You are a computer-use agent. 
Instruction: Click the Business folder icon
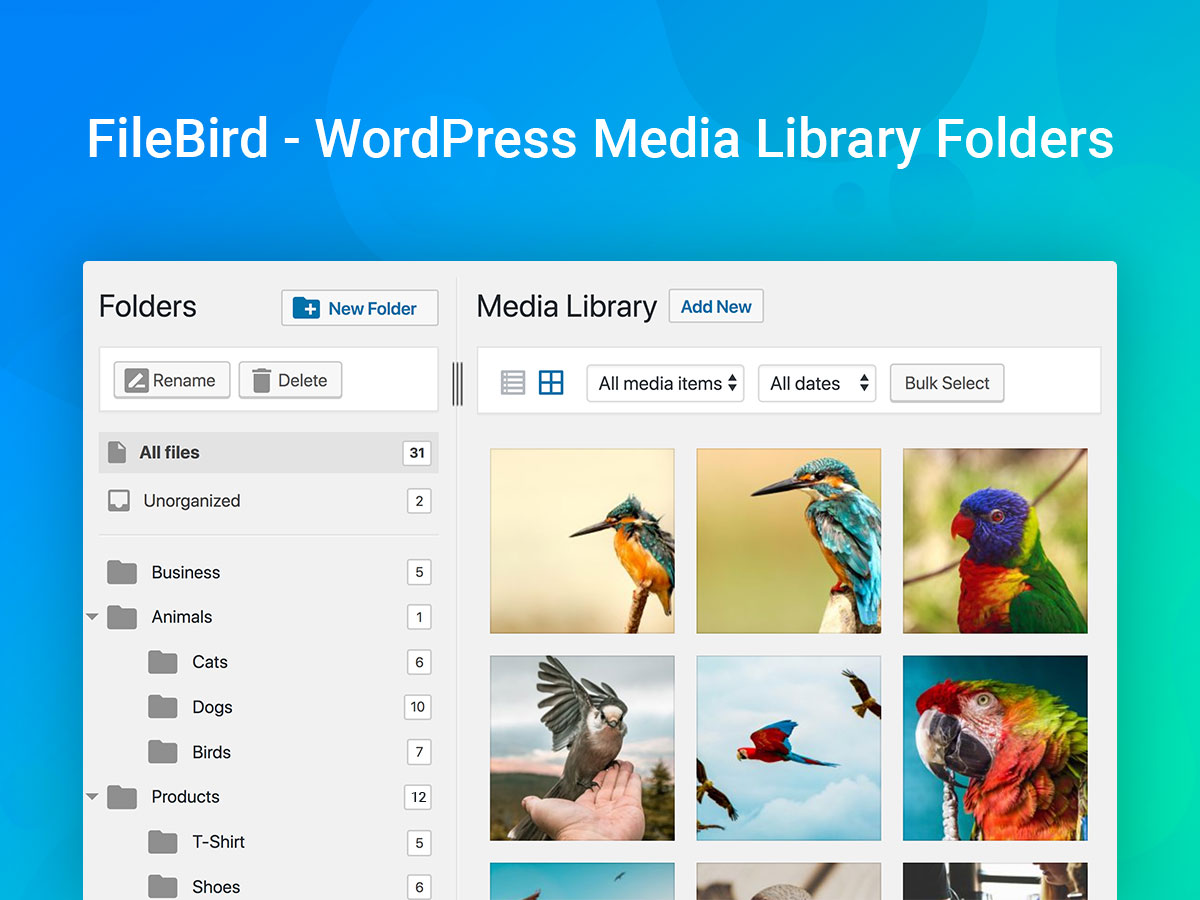click(x=122, y=572)
